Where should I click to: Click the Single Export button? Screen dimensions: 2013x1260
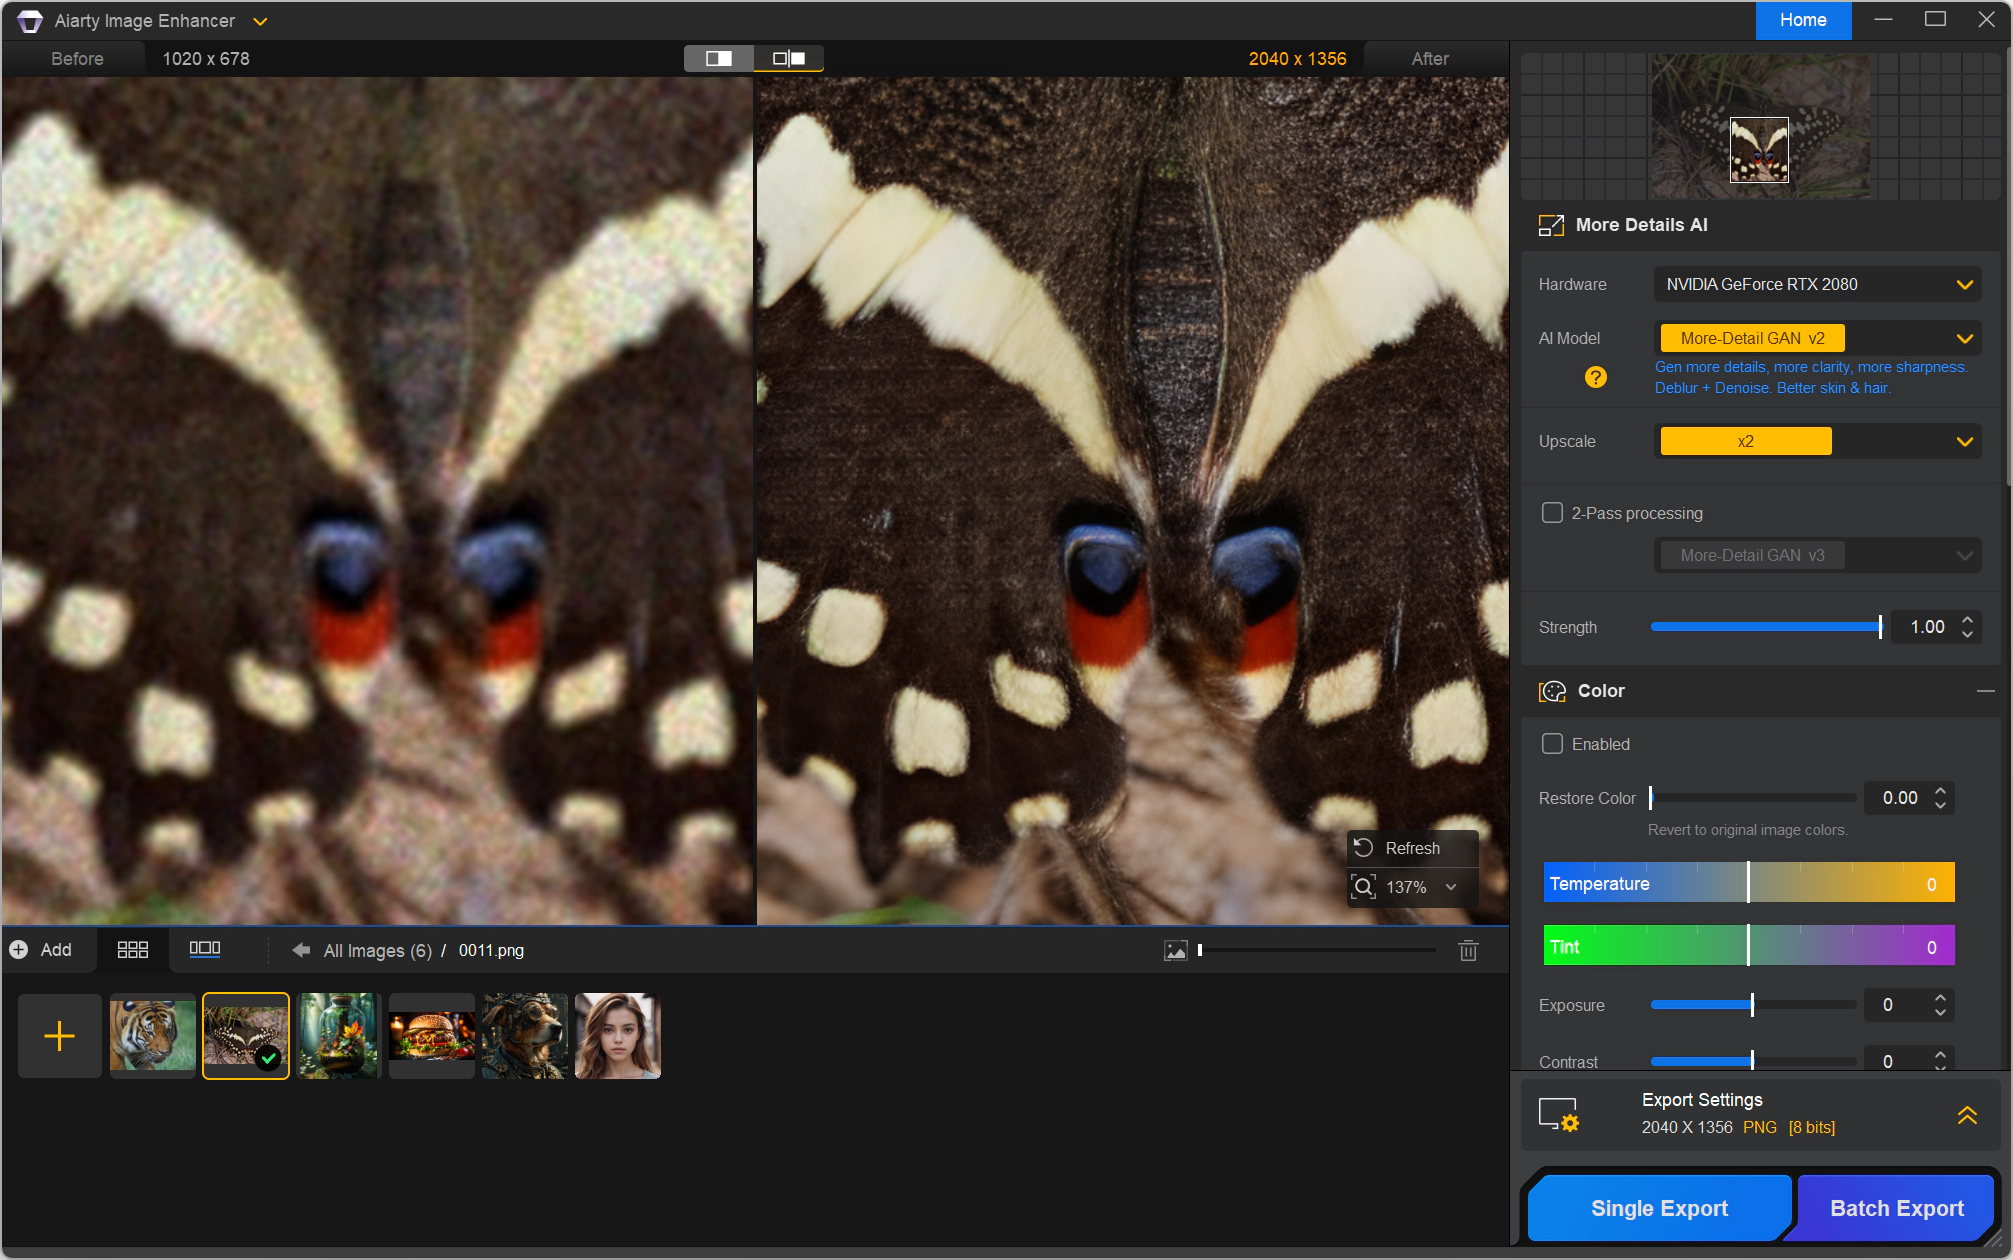[1659, 1208]
